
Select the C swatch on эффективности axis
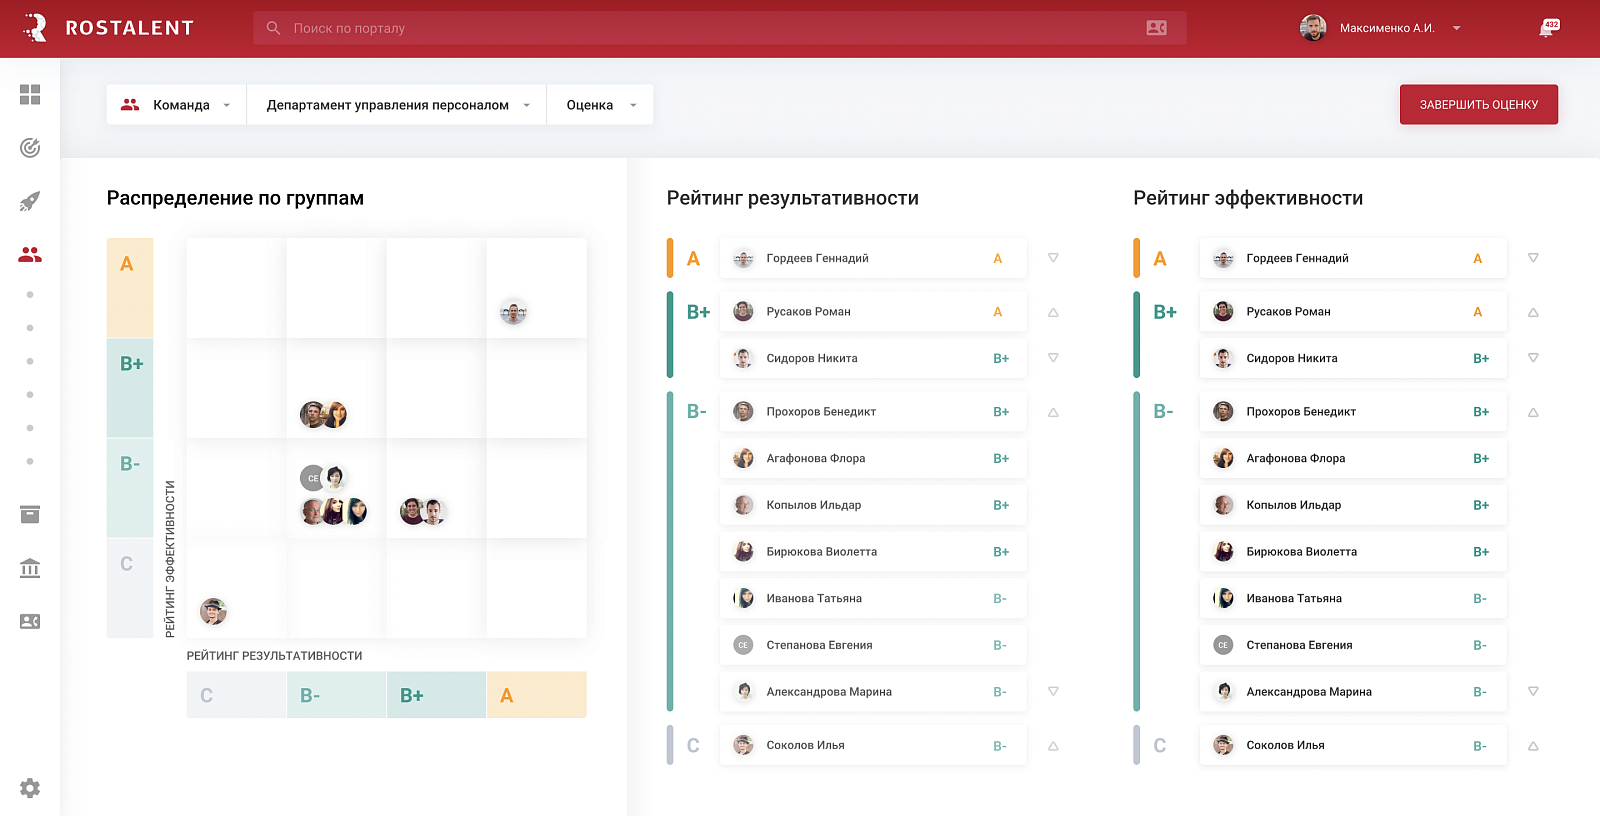click(130, 588)
